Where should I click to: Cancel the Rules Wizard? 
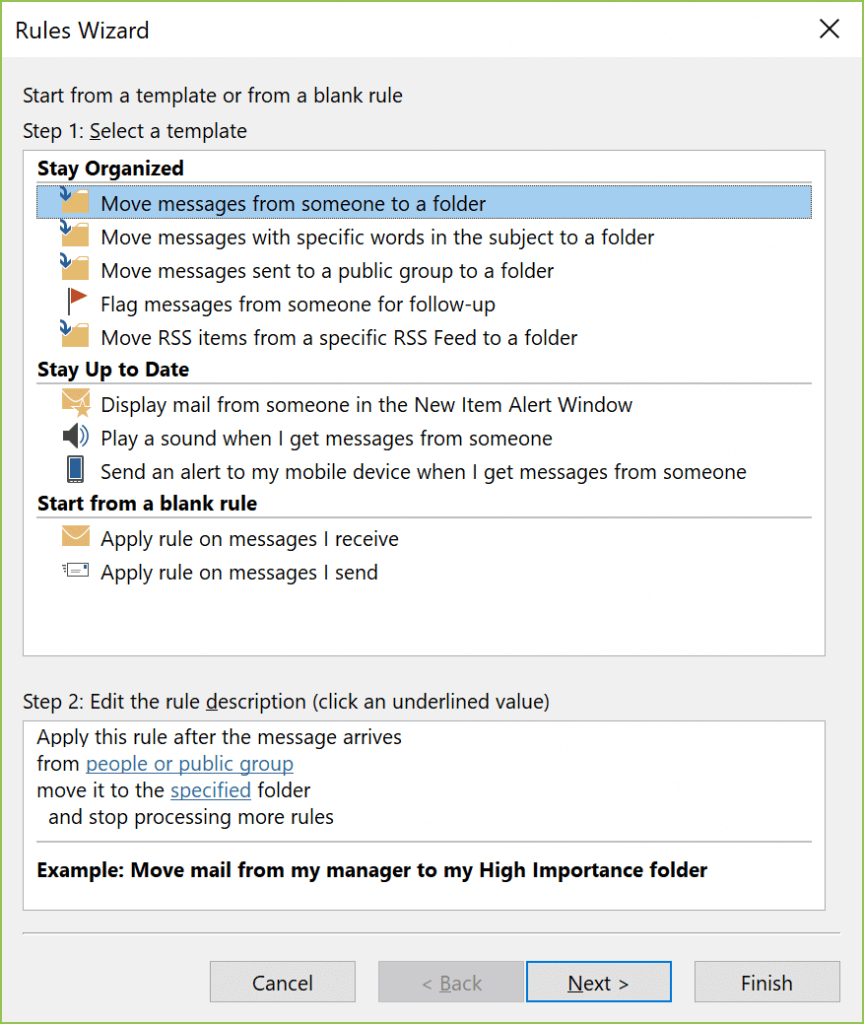[282, 981]
